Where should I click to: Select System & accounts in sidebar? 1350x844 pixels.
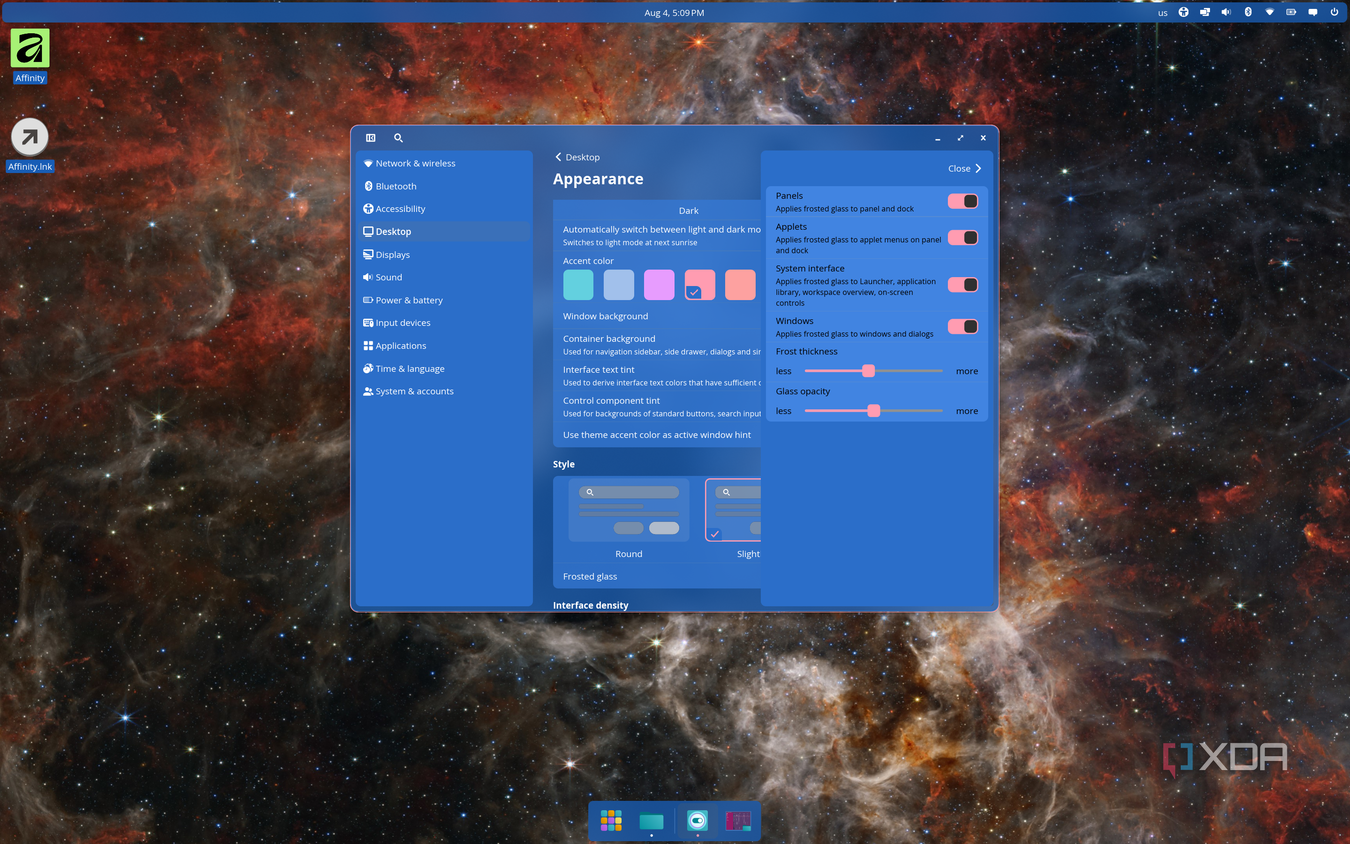(x=443, y=391)
